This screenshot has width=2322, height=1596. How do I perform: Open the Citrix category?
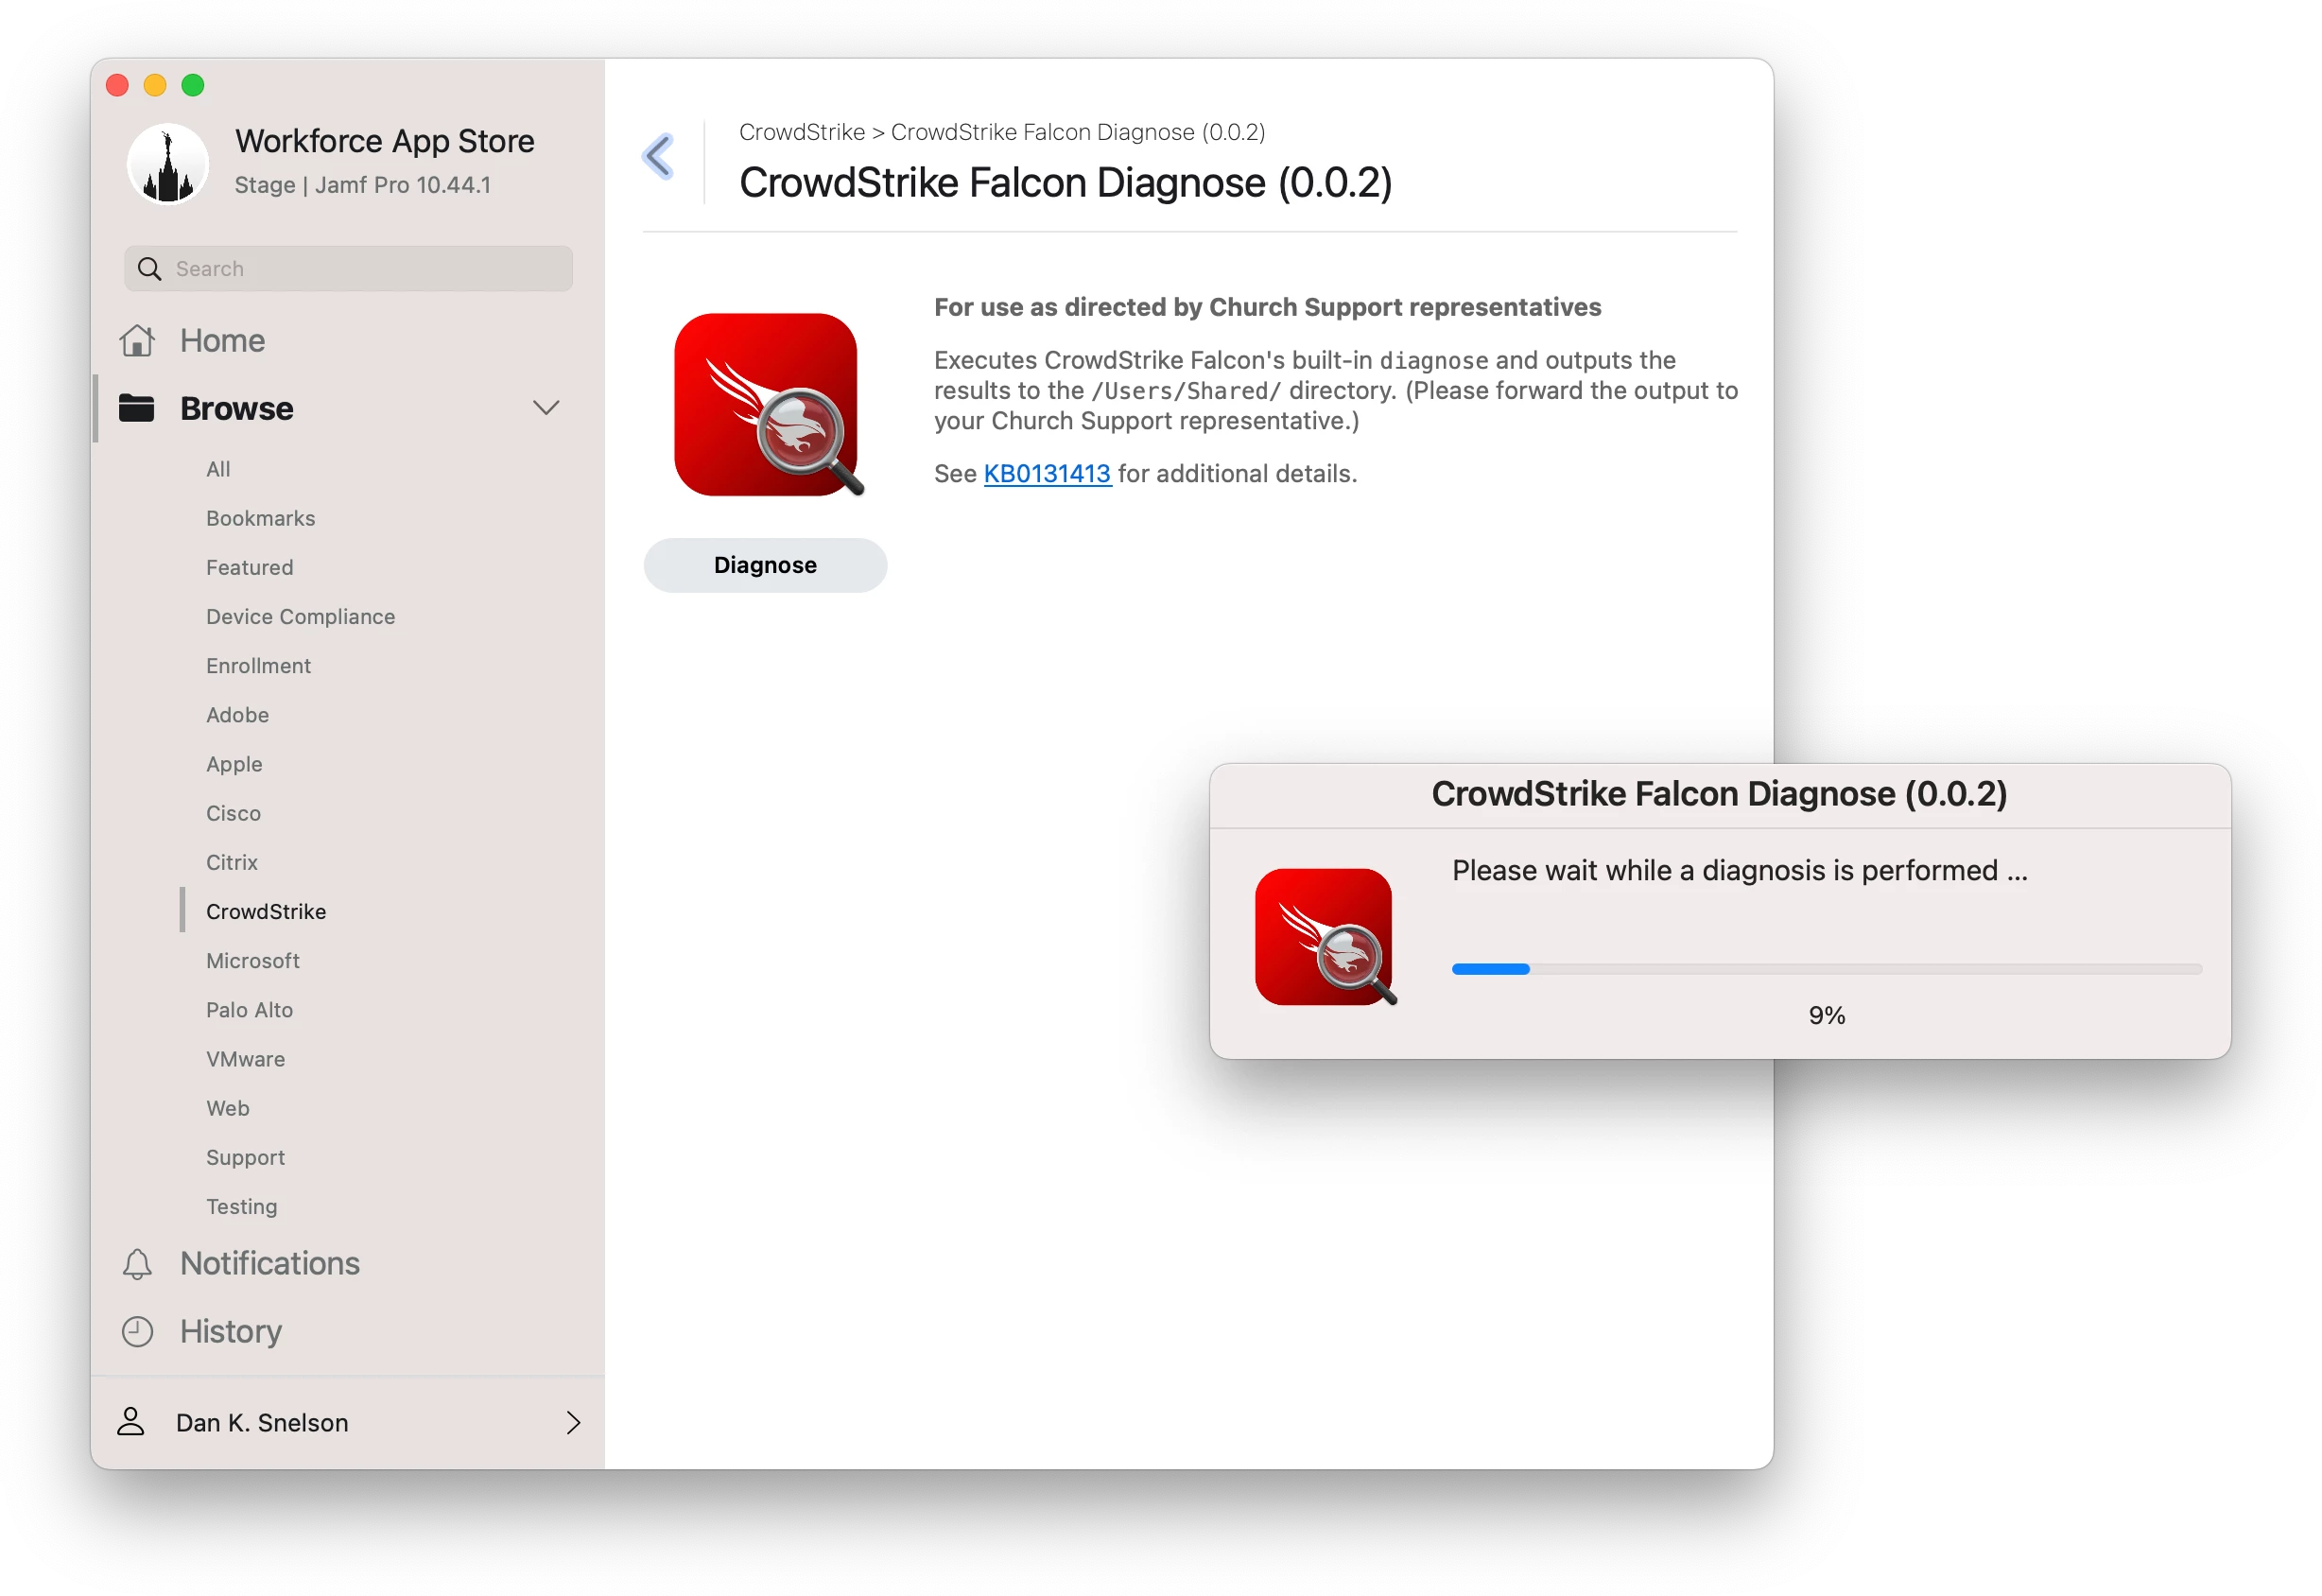[x=232, y=862]
